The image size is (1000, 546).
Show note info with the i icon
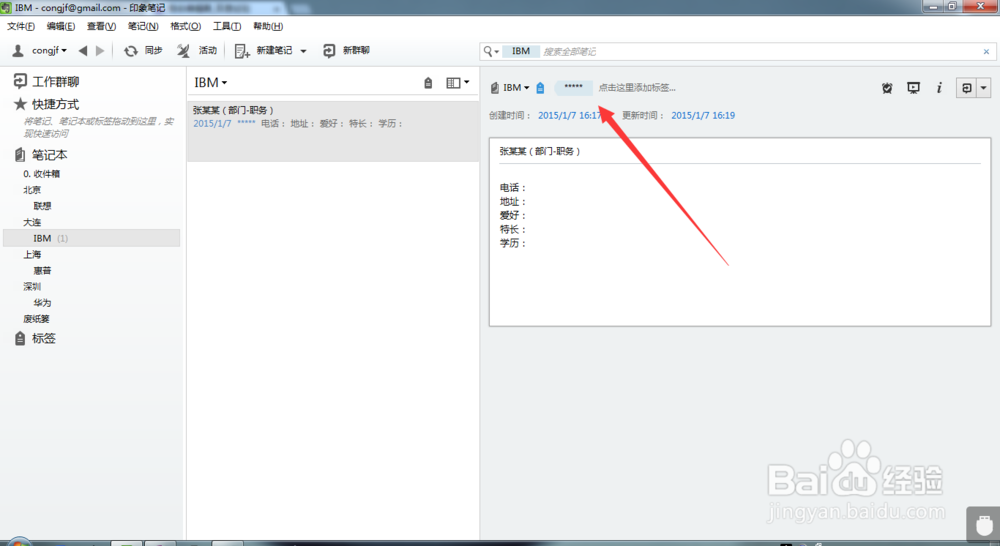pyautogui.click(x=939, y=88)
